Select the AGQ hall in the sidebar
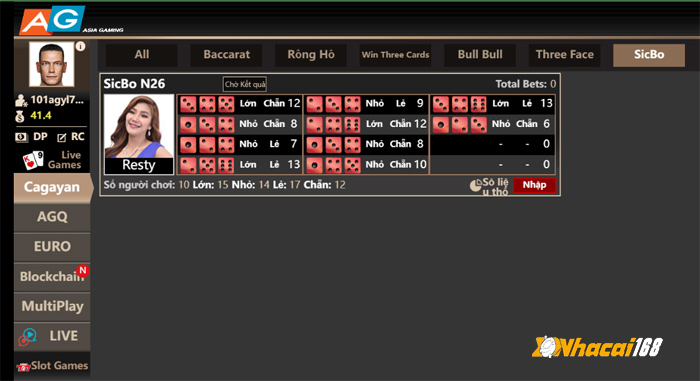700x381 pixels. click(52, 217)
